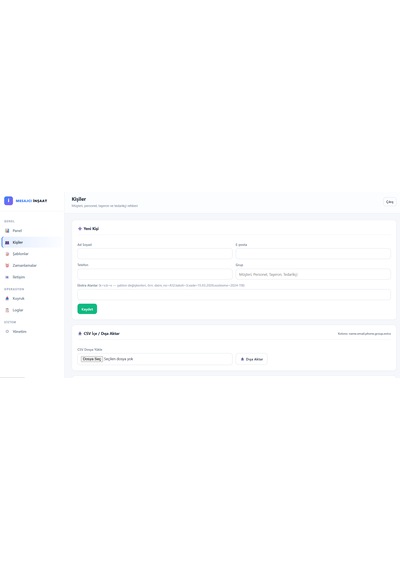Click the Kişiler page title
The height and width of the screenshot is (570, 400).
79,199
